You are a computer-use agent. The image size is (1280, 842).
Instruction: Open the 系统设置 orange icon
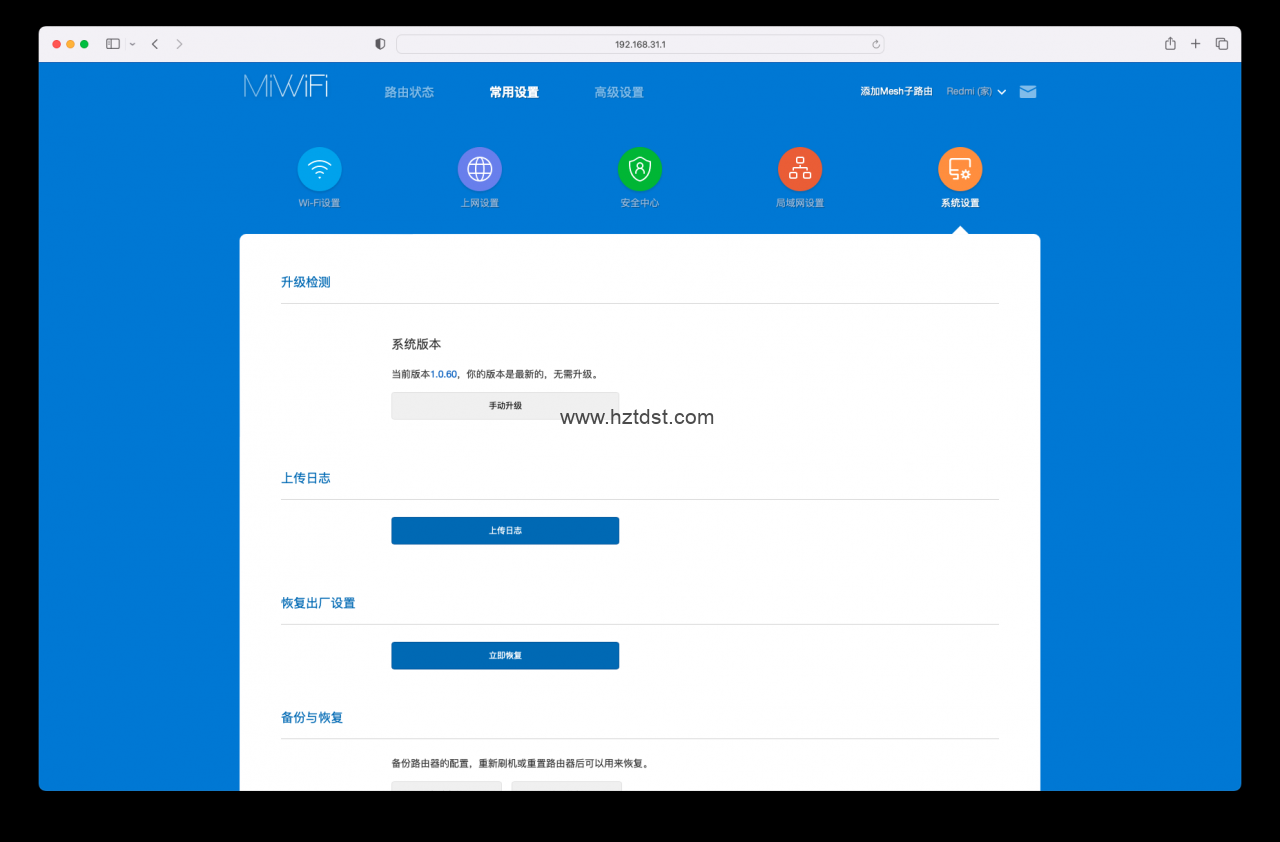pos(960,169)
